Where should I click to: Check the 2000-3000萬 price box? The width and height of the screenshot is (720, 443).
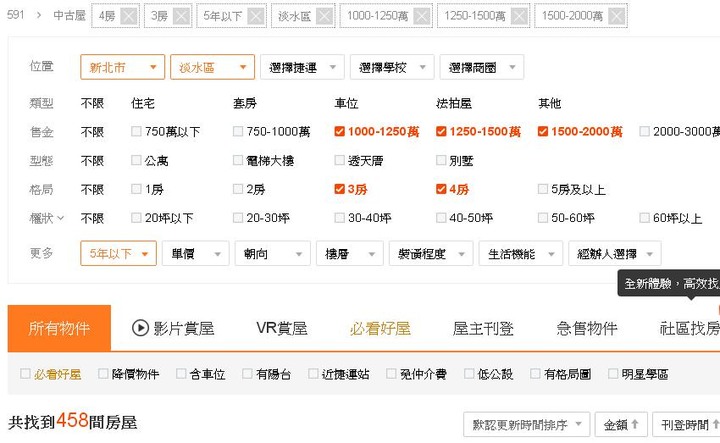644,131
